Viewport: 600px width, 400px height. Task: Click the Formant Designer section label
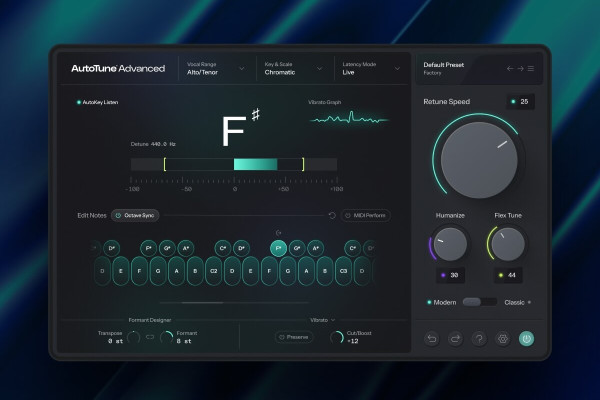point(150,320)
